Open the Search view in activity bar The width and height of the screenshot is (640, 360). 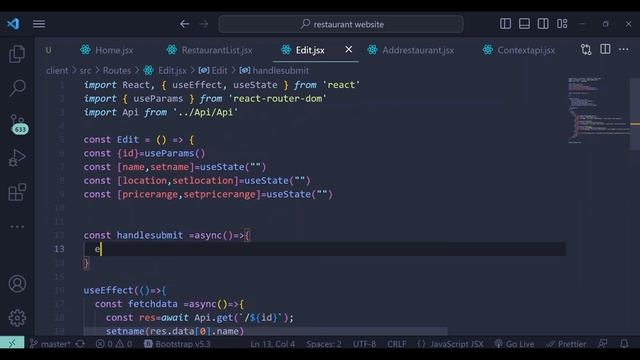[x=17, y=88]
